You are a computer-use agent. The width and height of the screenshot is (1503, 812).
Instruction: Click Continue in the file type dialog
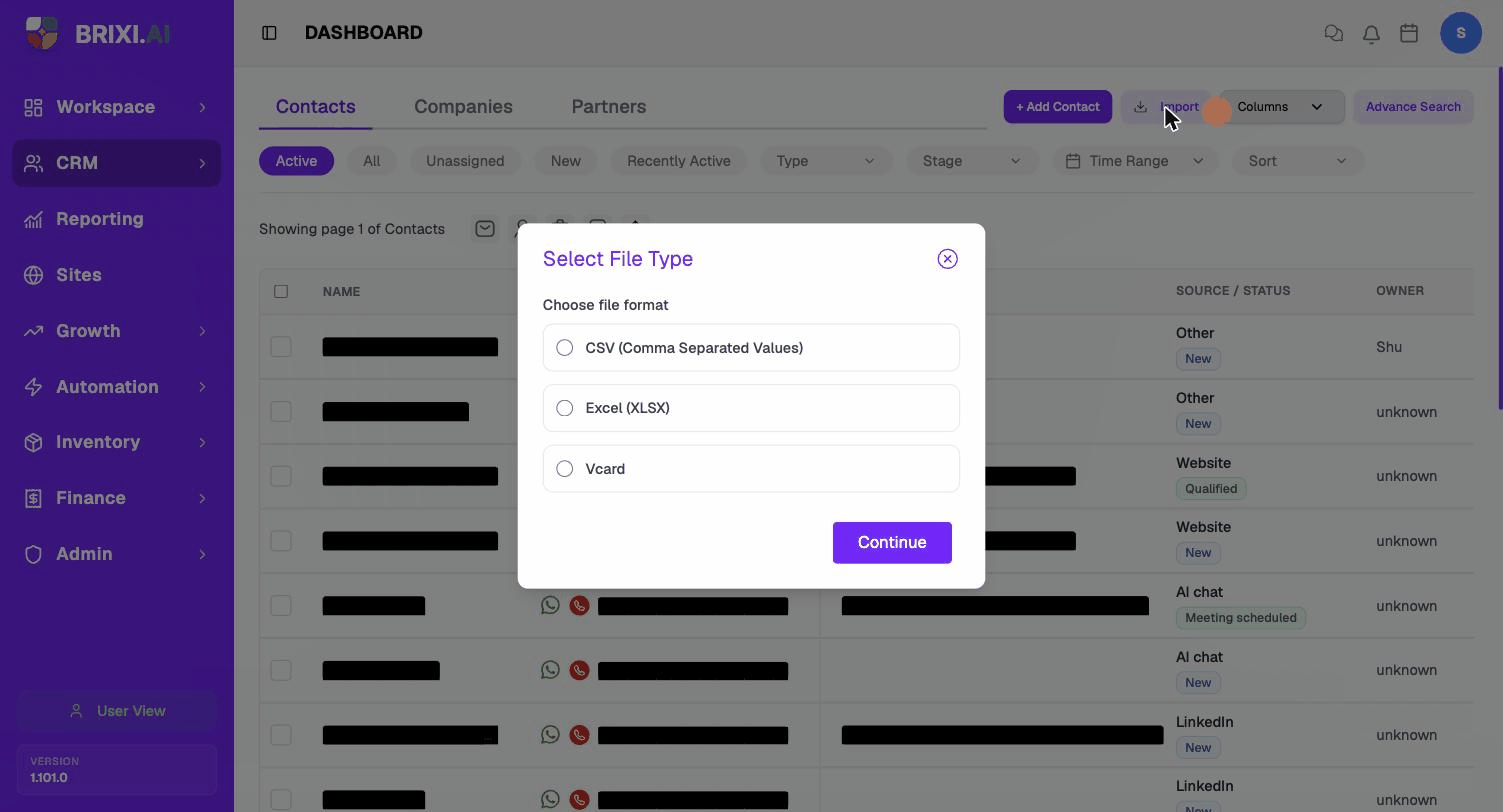[x=892, y=542]
